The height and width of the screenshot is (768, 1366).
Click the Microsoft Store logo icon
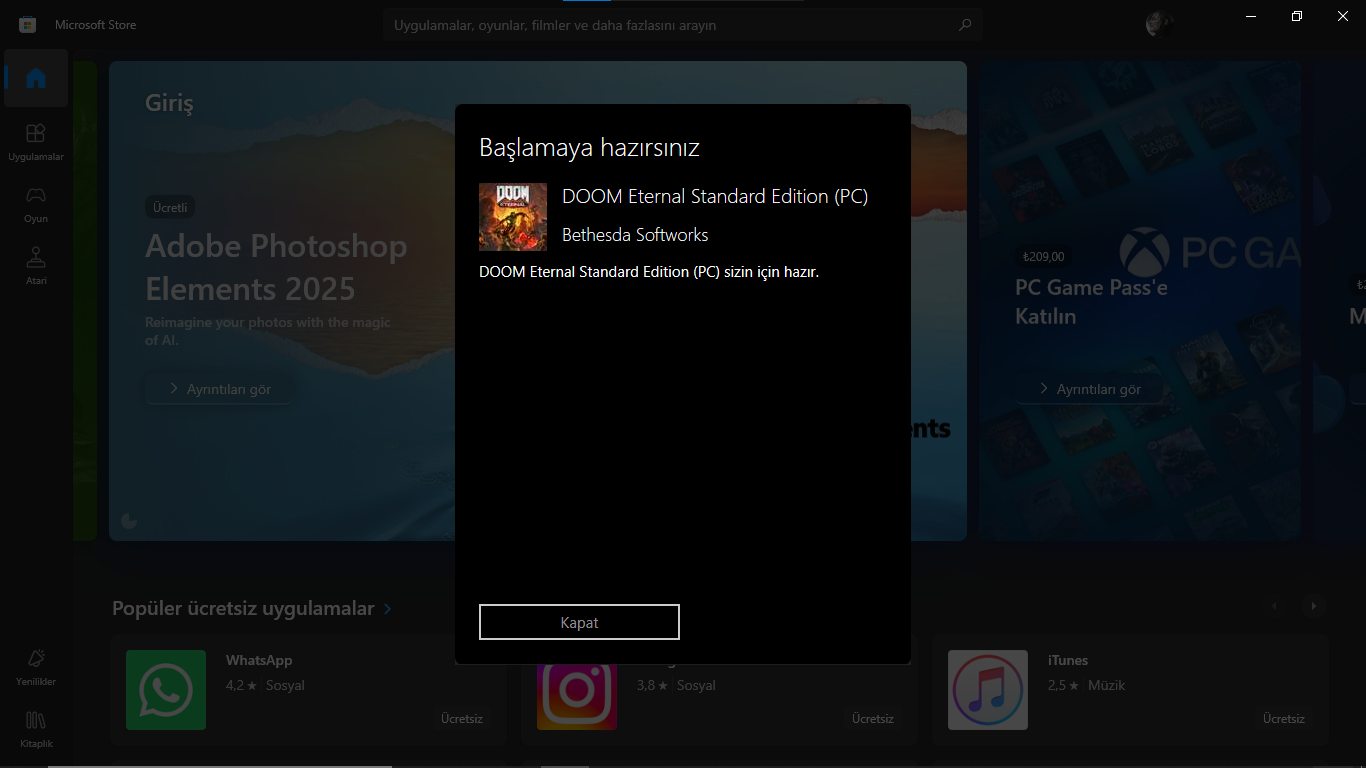[27, 24]
